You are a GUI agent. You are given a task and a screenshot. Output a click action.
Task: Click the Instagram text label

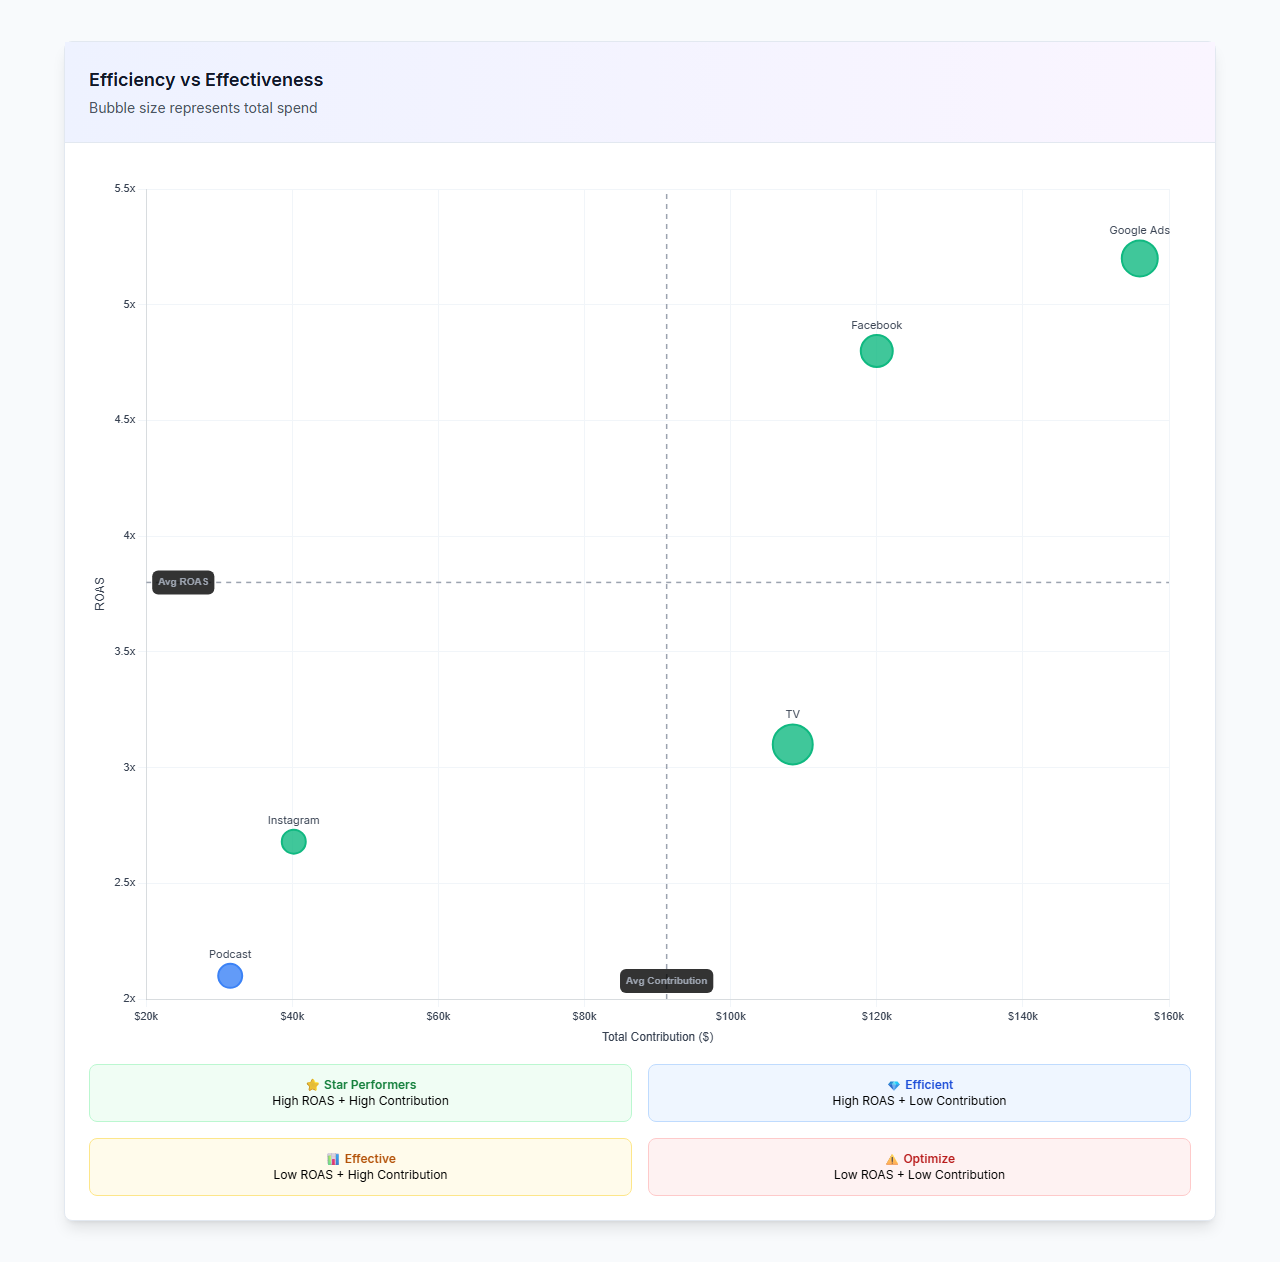click(x=293, y=820)
